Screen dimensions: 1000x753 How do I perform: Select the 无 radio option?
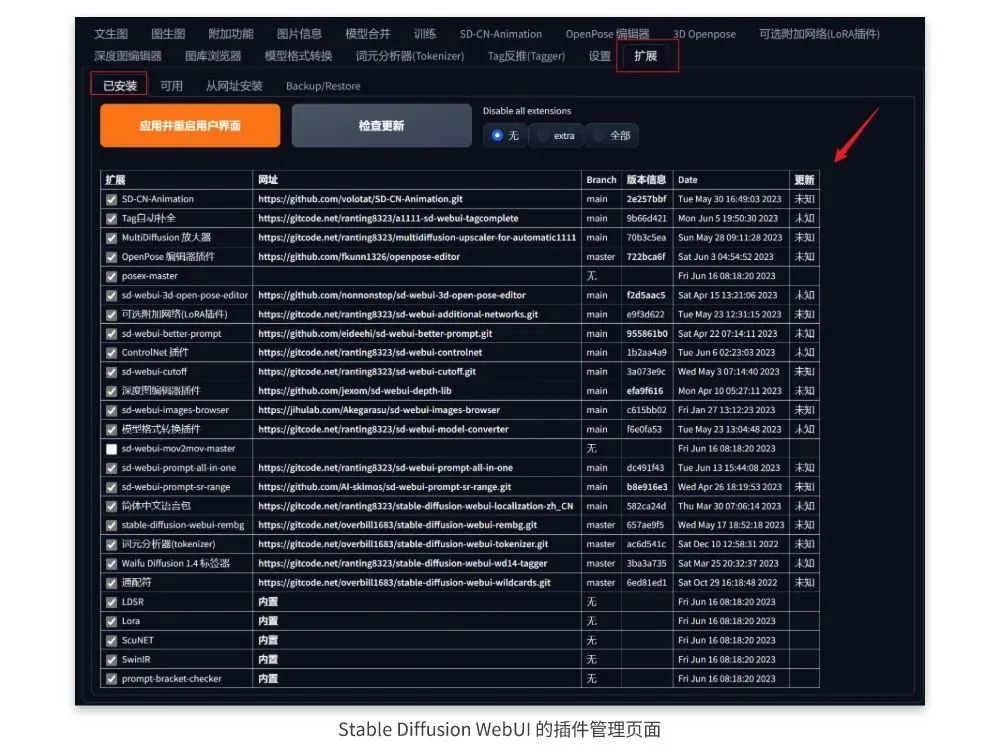pyautogui.click(x=498, y=136)
